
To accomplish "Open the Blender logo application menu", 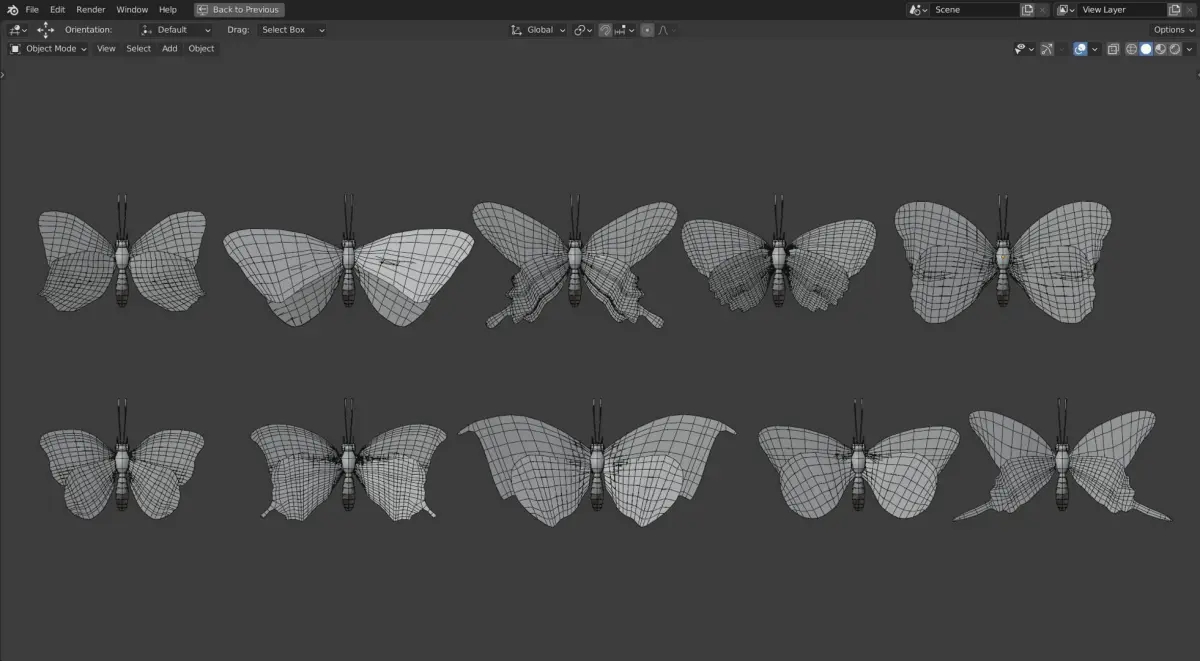I will click(x=12, y=9).
